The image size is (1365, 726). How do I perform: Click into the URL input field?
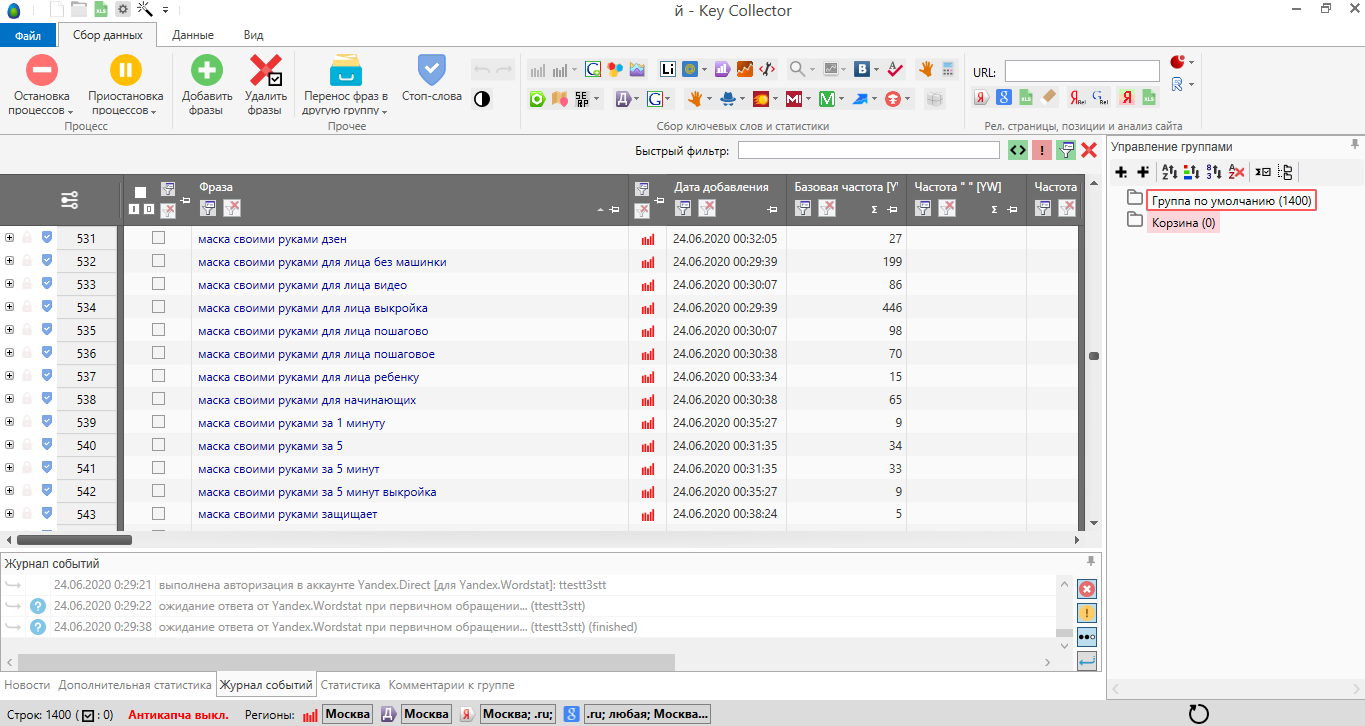pyautogui.click(x=1082, y=71)
